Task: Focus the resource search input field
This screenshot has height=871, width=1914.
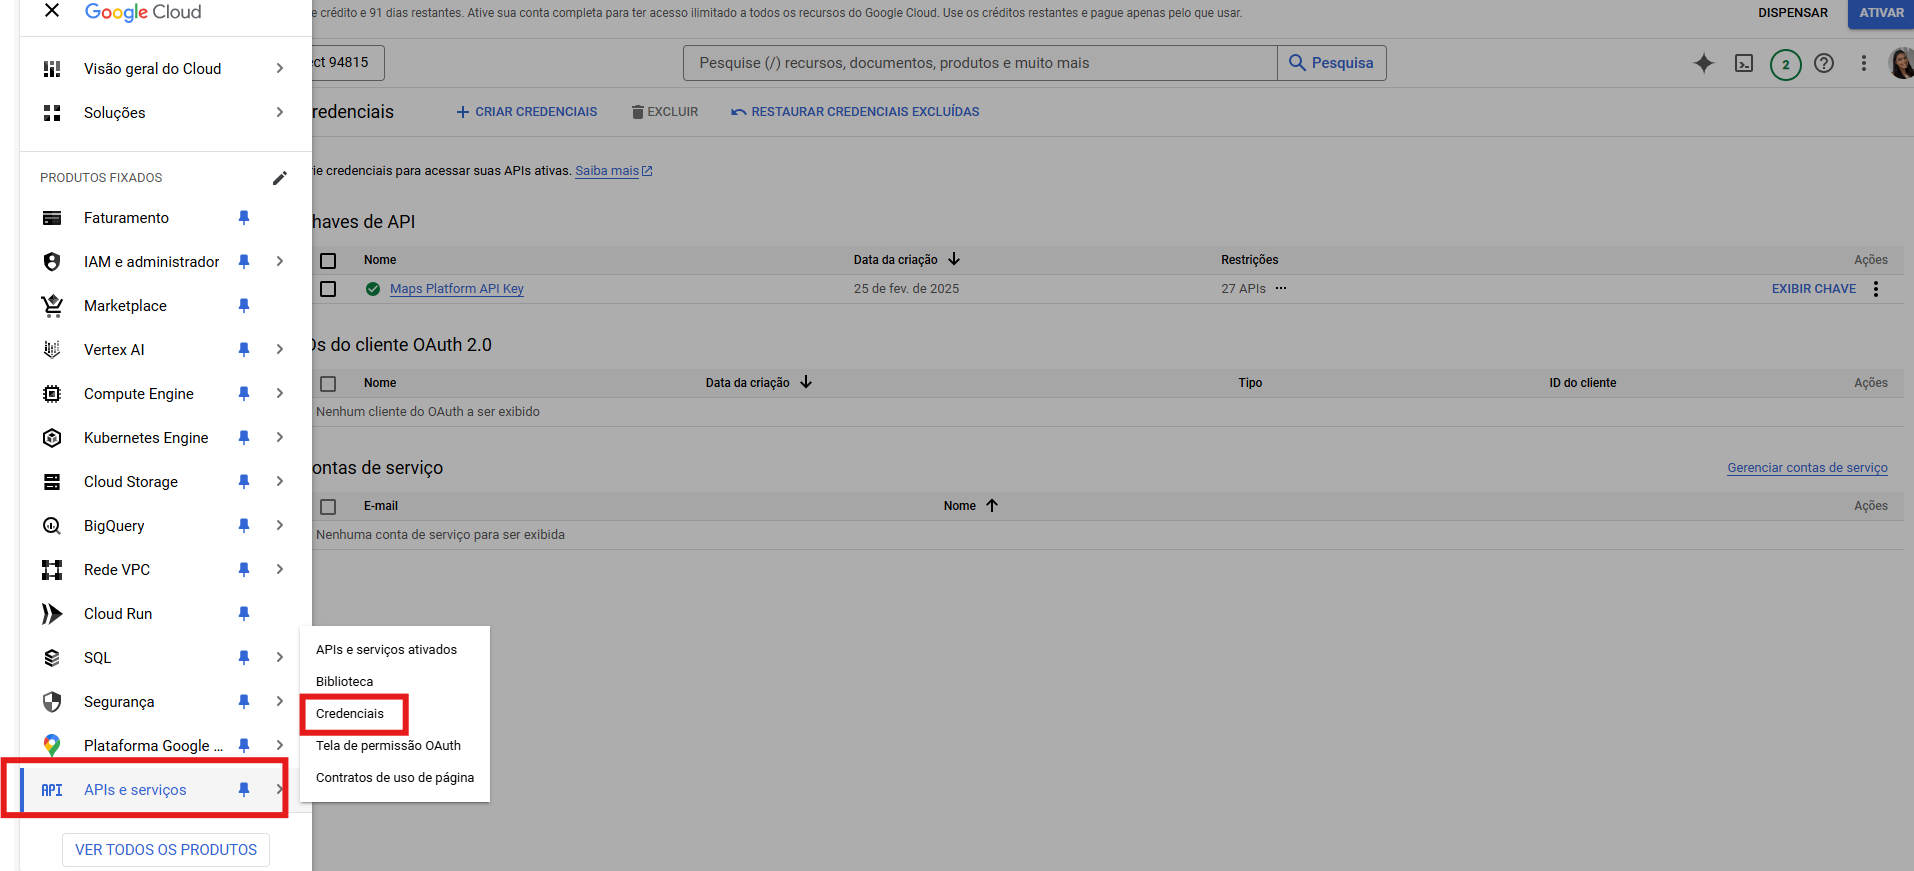Action: (x=980, y=63)
